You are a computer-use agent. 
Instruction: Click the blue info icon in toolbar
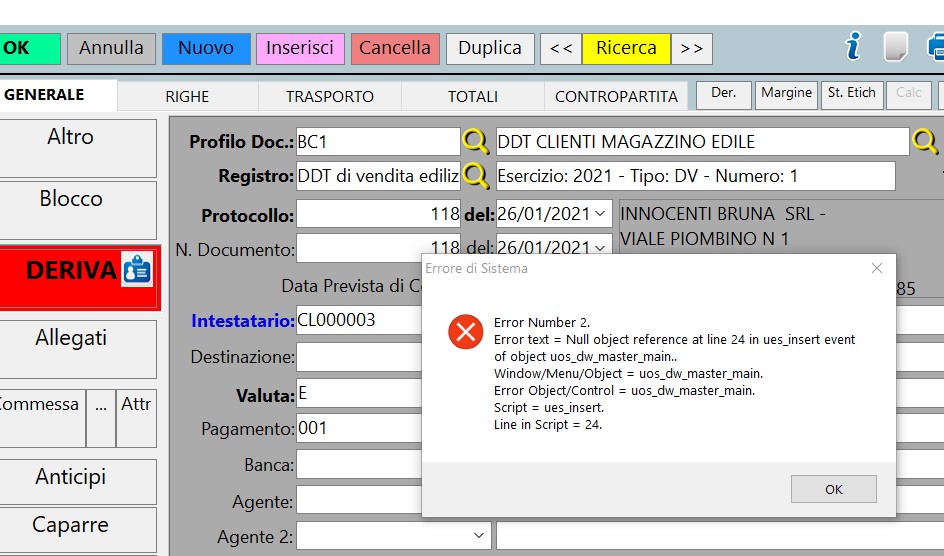(x=853, y=47)
